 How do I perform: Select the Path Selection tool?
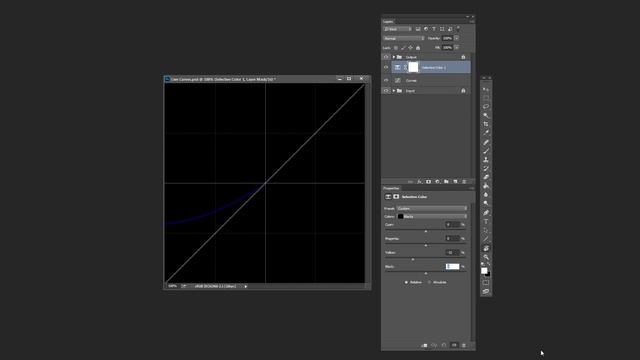pos(486,231)
